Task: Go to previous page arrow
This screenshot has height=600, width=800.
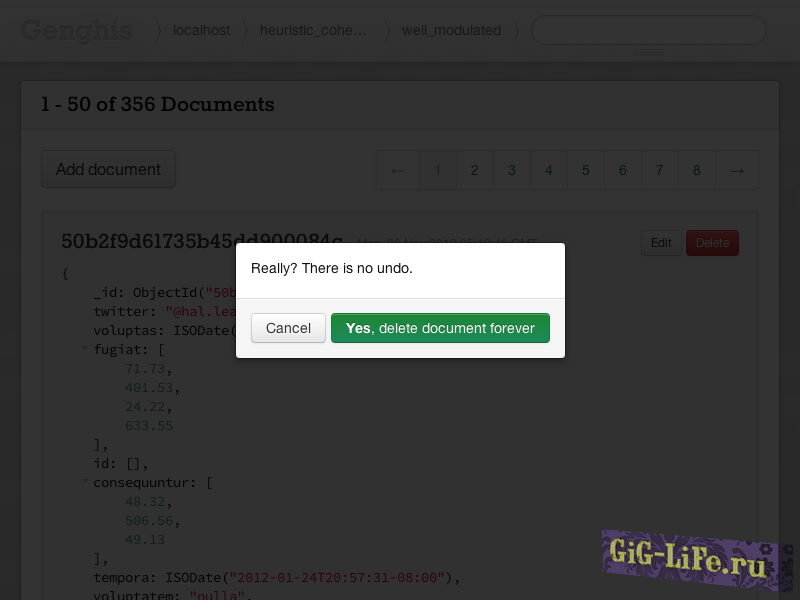Action: pyautogui.click(x=398, y=170)
